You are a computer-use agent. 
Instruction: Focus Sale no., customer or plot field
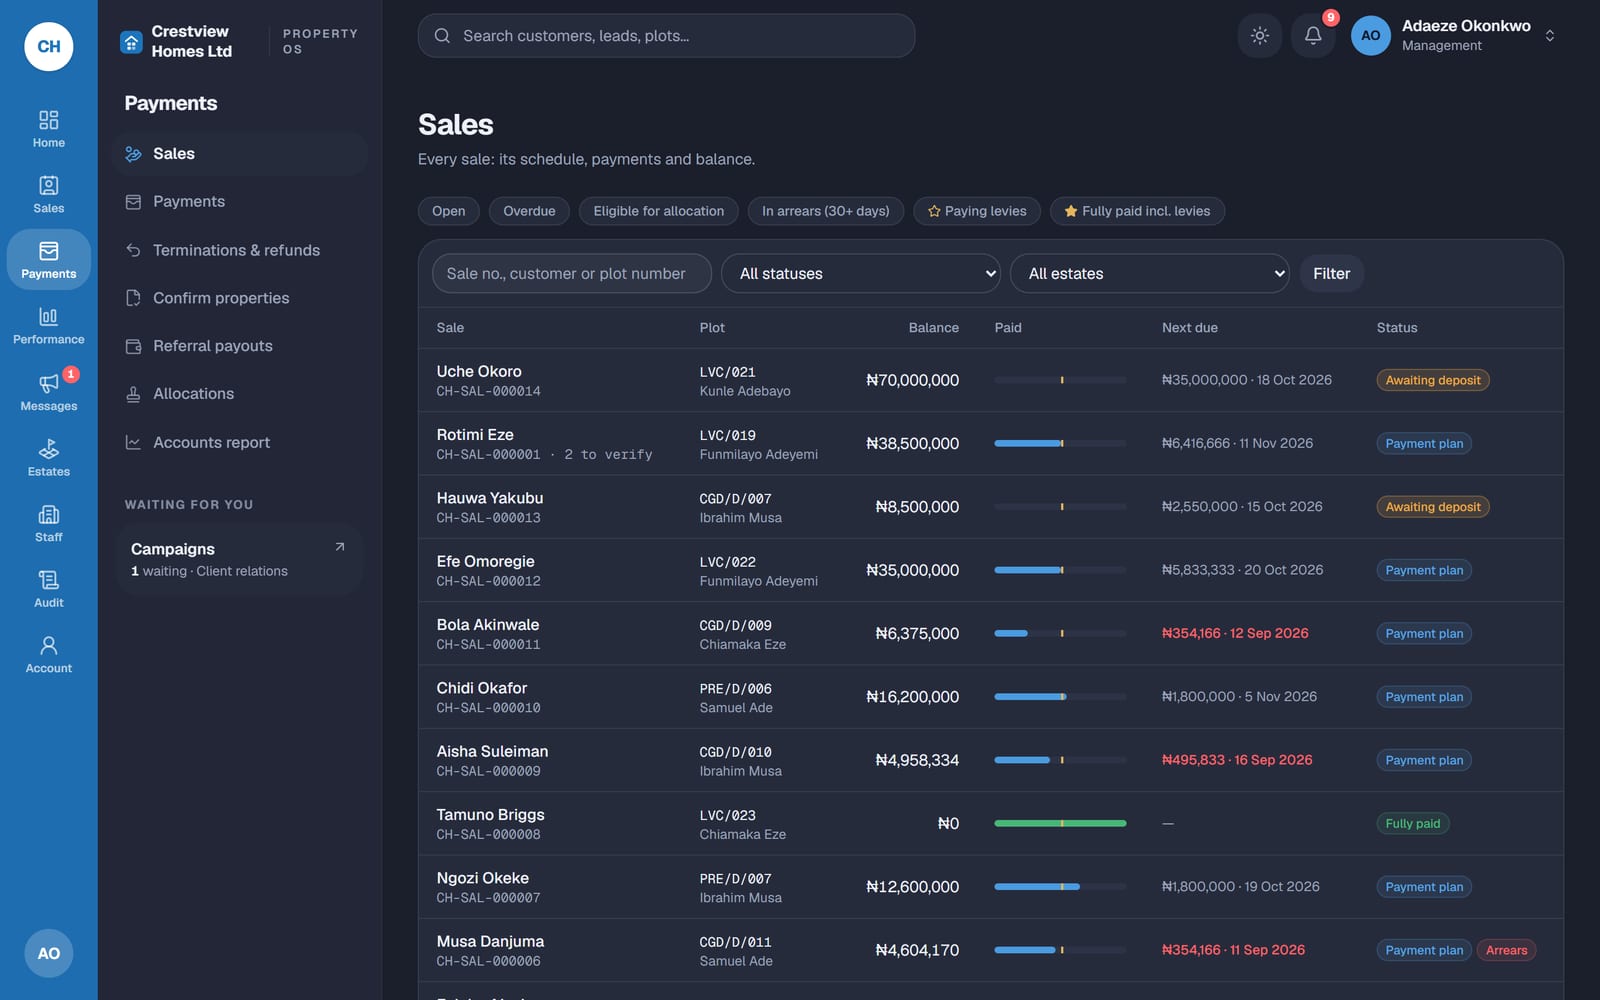tap(572, 273)
